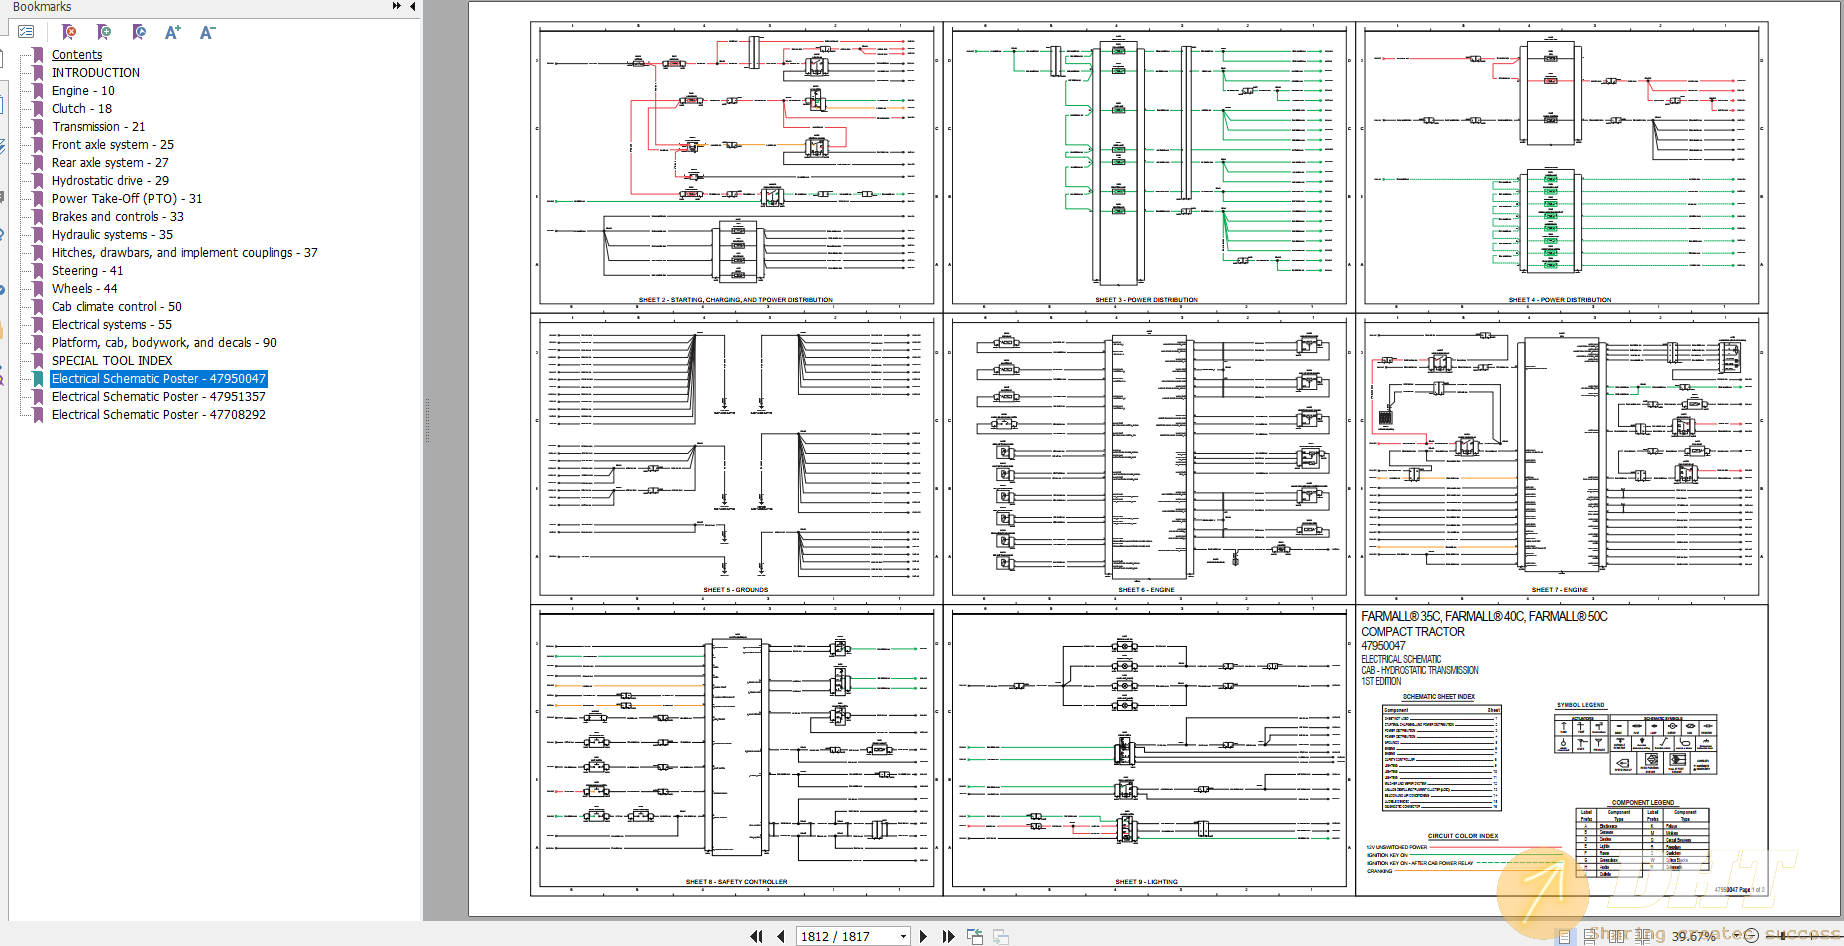Expand the Bookmarks panel with double arrow

click(397, 6)
